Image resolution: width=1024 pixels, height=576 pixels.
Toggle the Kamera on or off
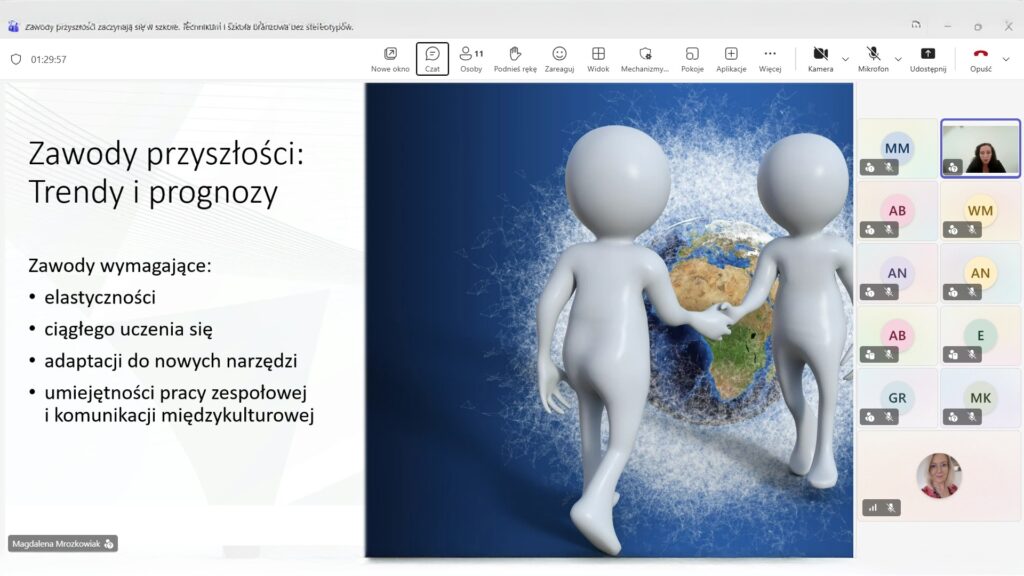pos(820,58)
